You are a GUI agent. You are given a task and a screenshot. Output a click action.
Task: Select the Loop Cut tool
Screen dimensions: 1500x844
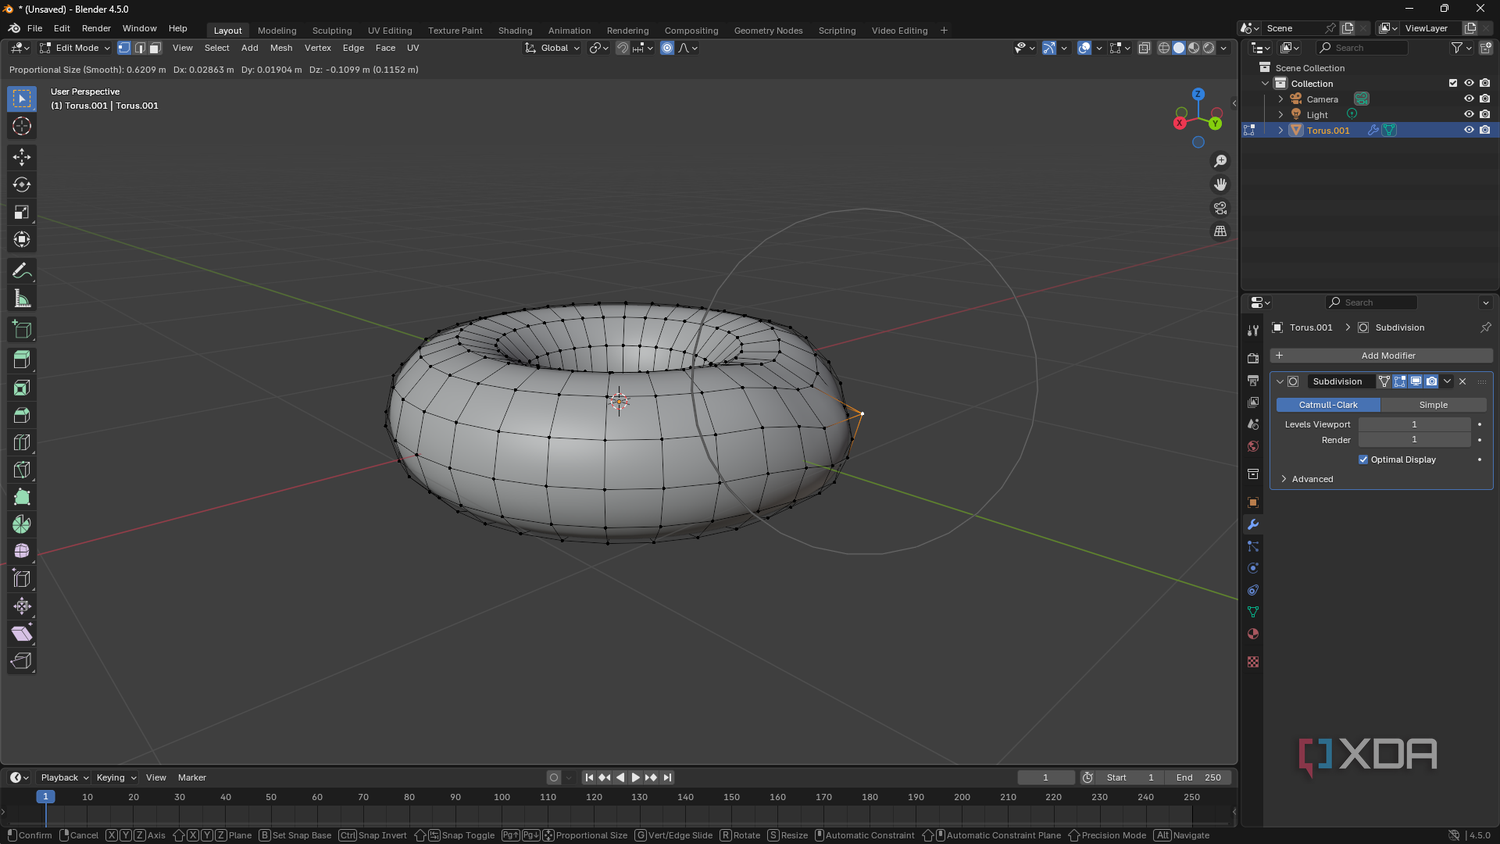(22, 442)
